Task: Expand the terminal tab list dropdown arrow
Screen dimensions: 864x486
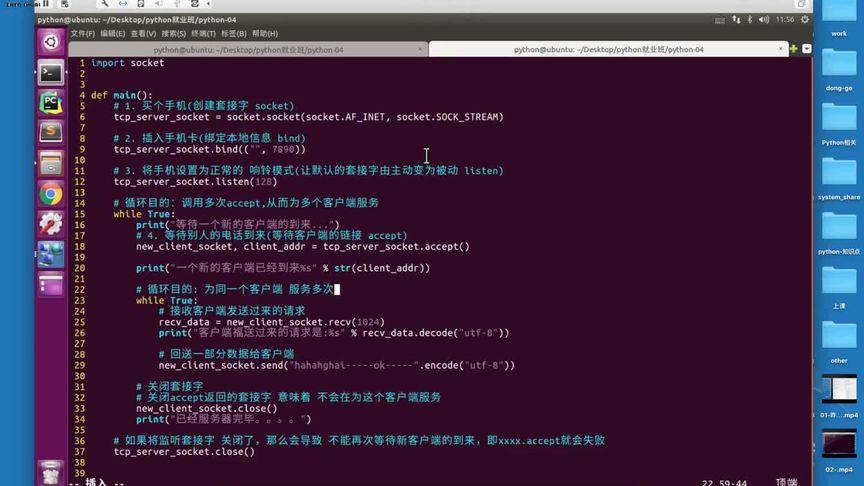Action: click(x=807, y=49)
